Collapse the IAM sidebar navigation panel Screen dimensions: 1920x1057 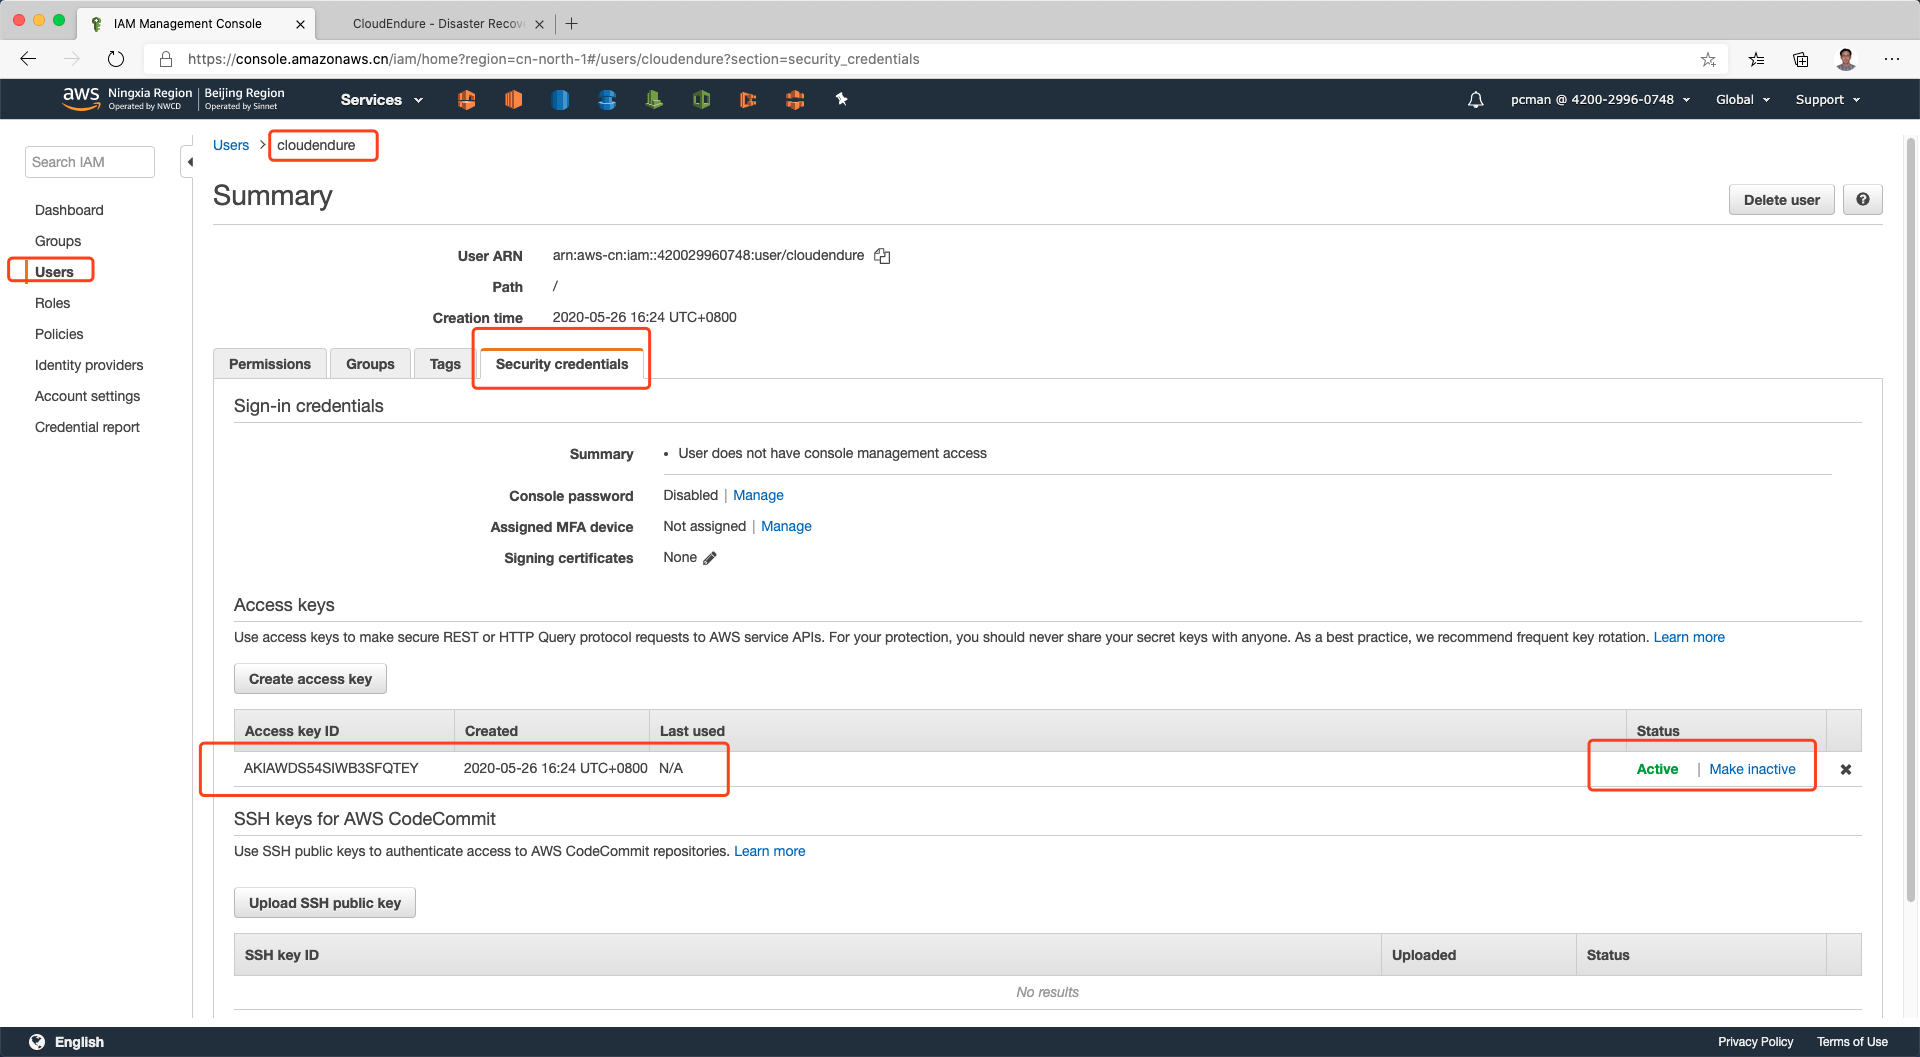coord(189,162)
